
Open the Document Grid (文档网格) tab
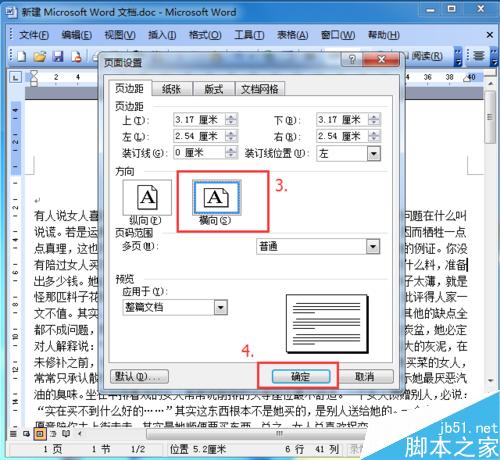(x=260, y=89)
